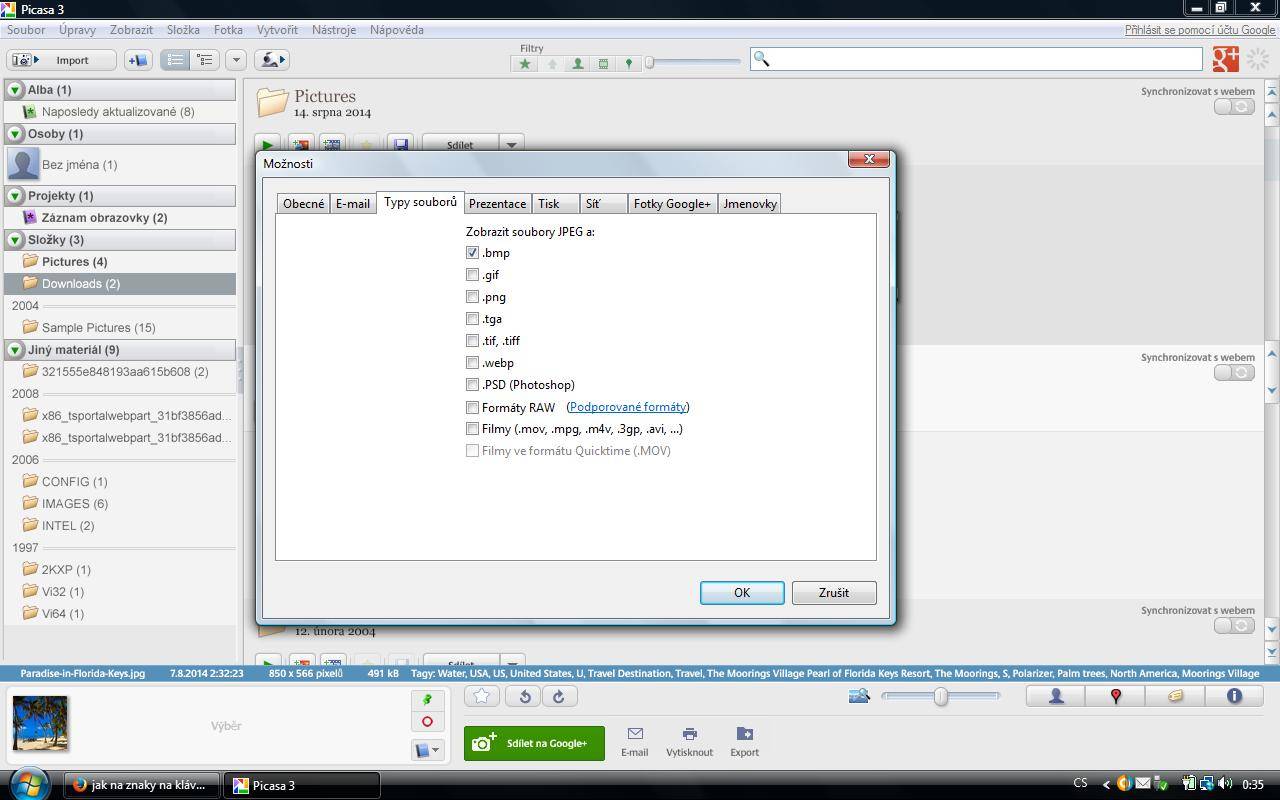This screenshot has height=800, width=1280.
Task: Enable the .webp checkbox
Action: point(472,363)
